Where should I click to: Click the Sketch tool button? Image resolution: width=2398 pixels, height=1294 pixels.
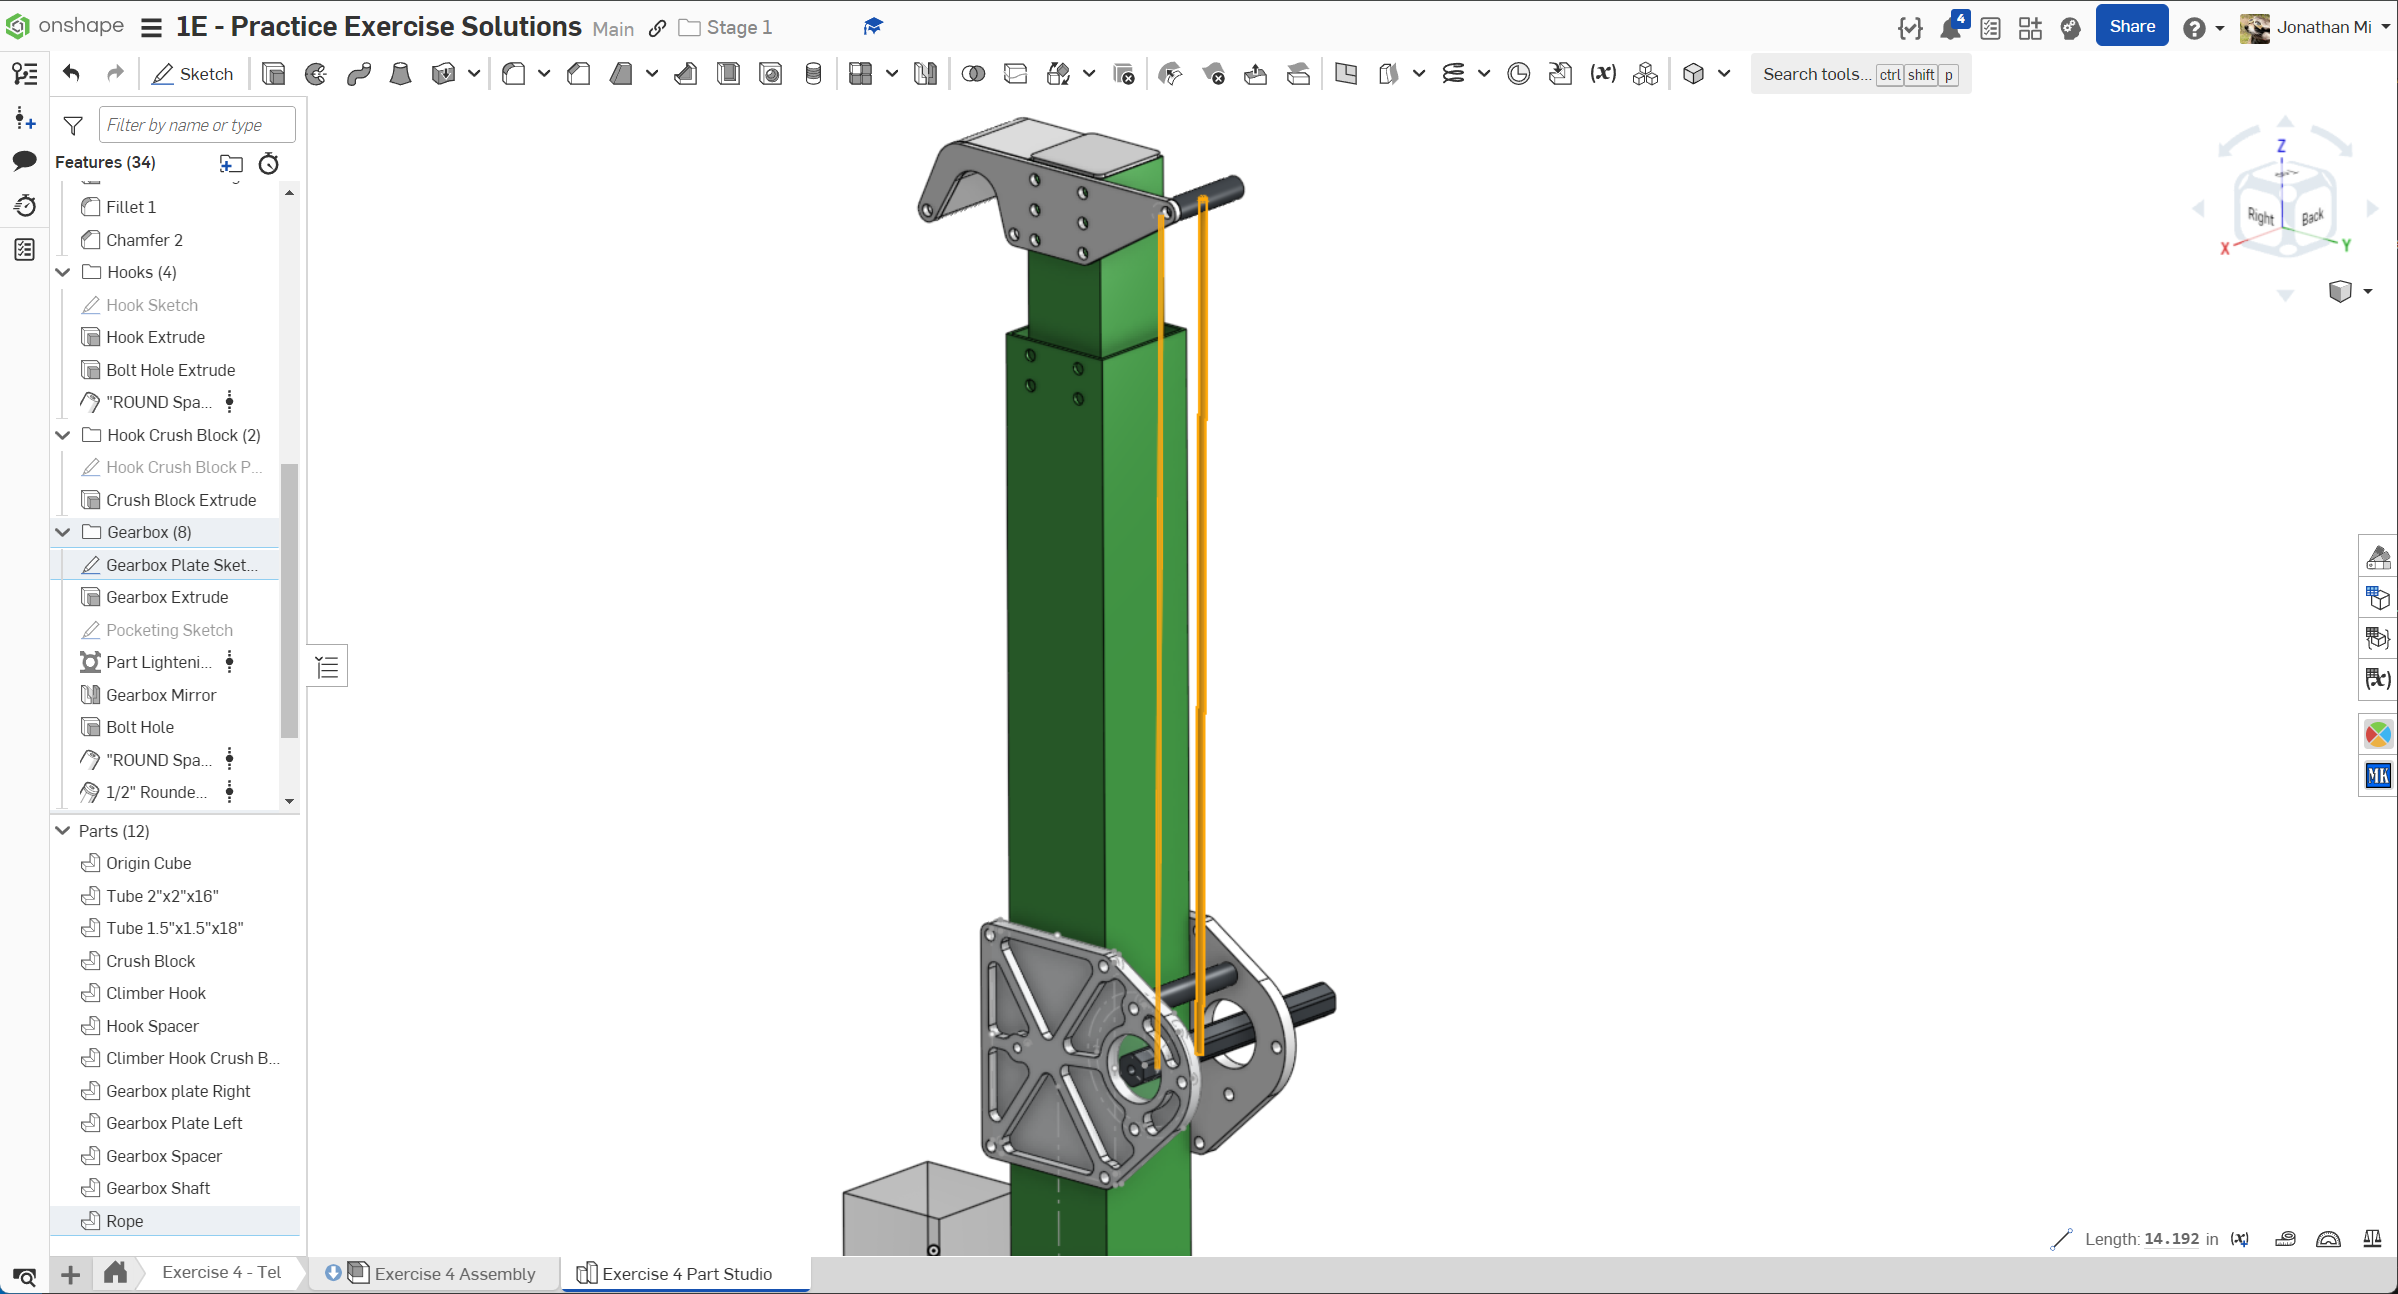click(192, 74)
